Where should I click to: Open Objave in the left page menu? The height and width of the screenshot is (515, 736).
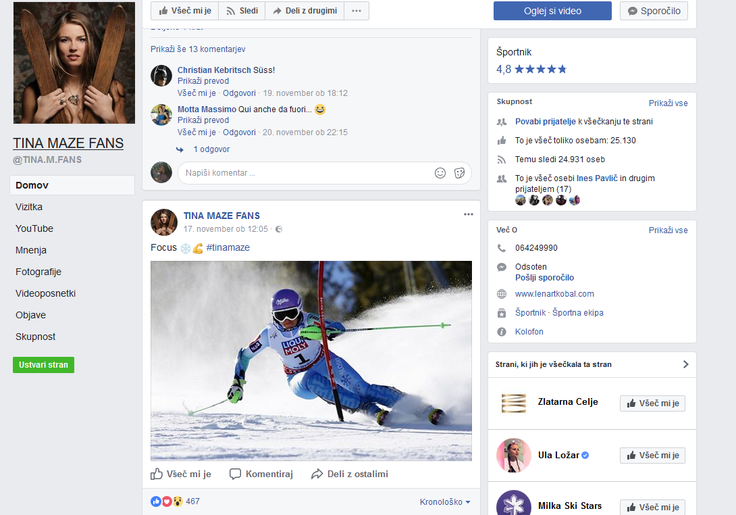point(31,315)
